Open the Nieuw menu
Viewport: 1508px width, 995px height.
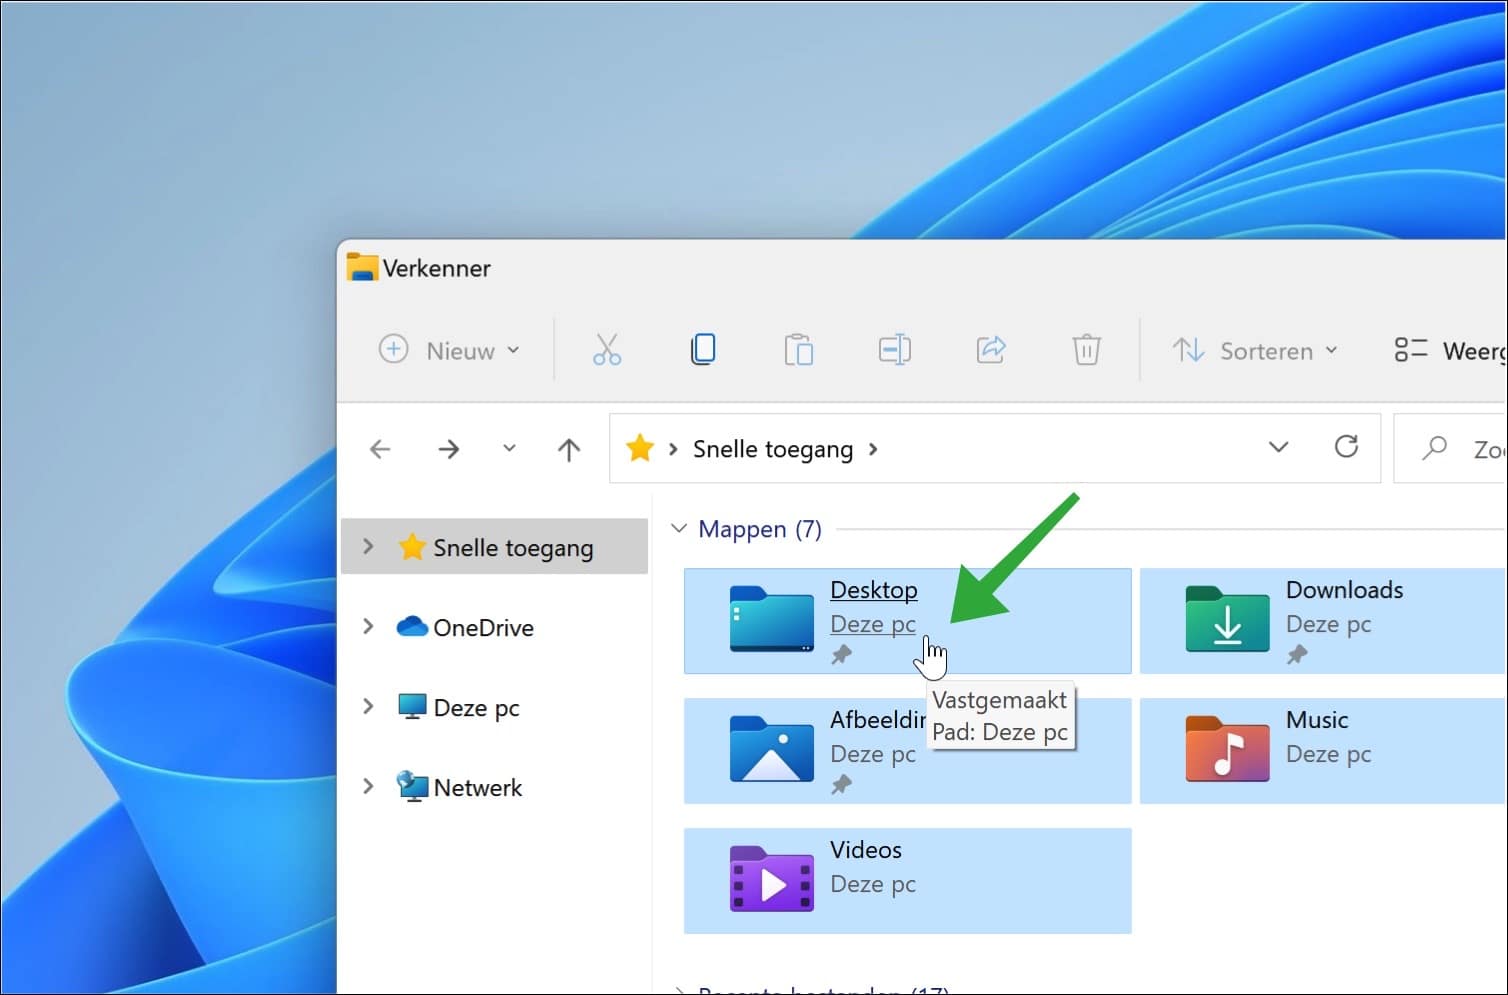click(x=450, y=350)
